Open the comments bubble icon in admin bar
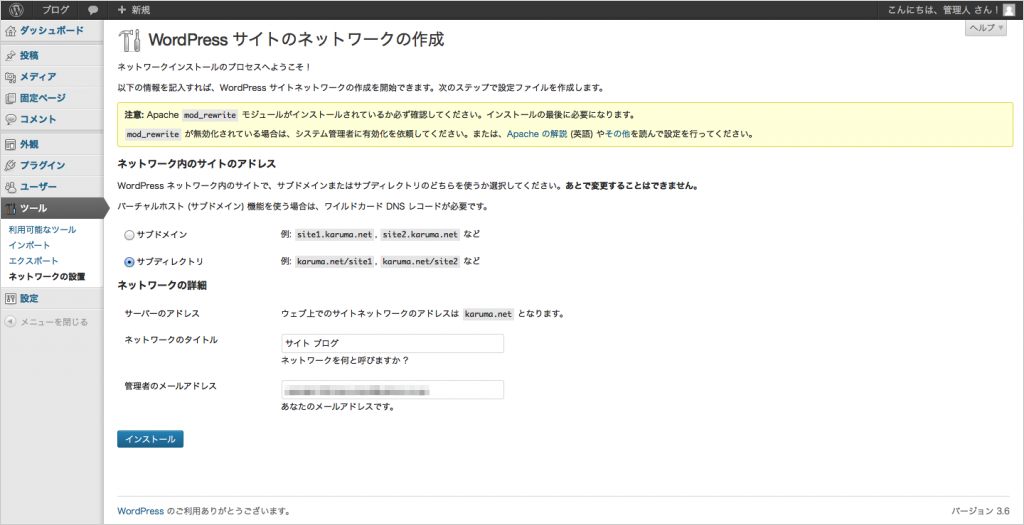Image resolution: width=1024 pixels, height=525 pixels. coord(93,10)
